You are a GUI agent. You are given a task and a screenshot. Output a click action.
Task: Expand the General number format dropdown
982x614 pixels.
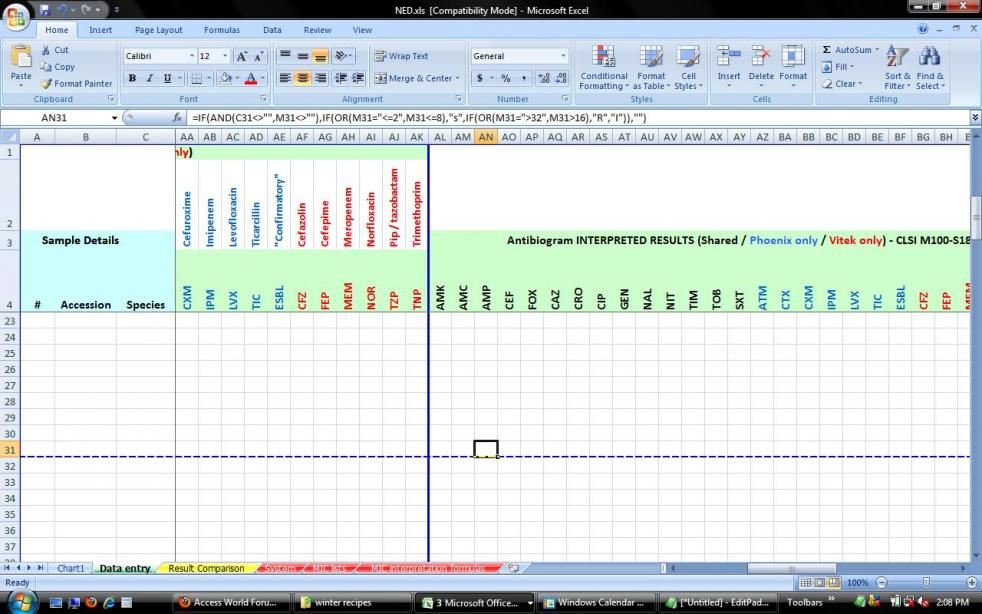click(564, 57)
